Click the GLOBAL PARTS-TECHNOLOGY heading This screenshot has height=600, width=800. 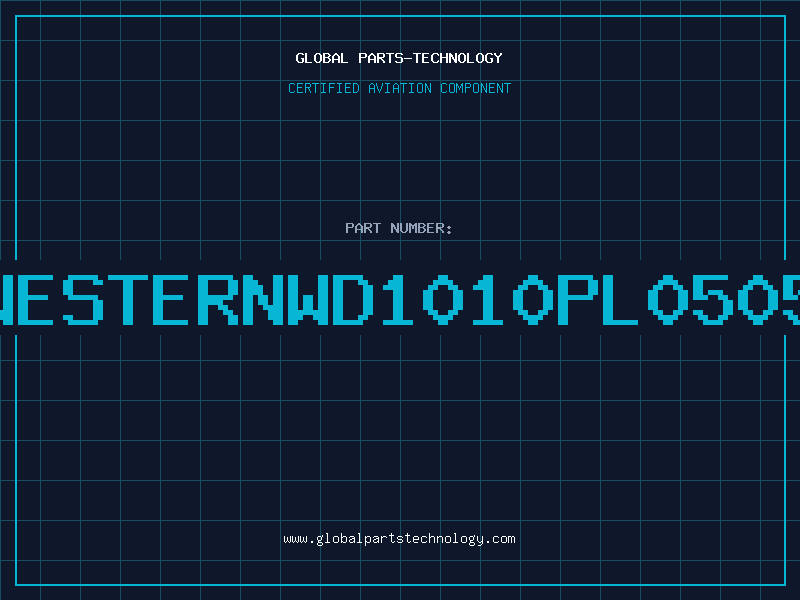coord(399,58)
